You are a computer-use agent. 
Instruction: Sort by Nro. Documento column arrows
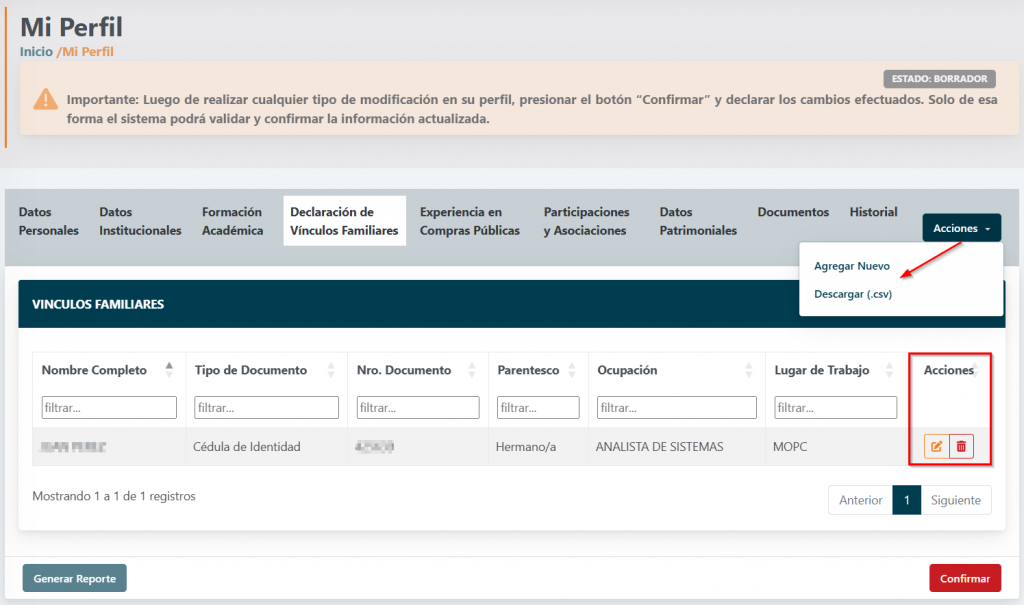click(472, 370)
